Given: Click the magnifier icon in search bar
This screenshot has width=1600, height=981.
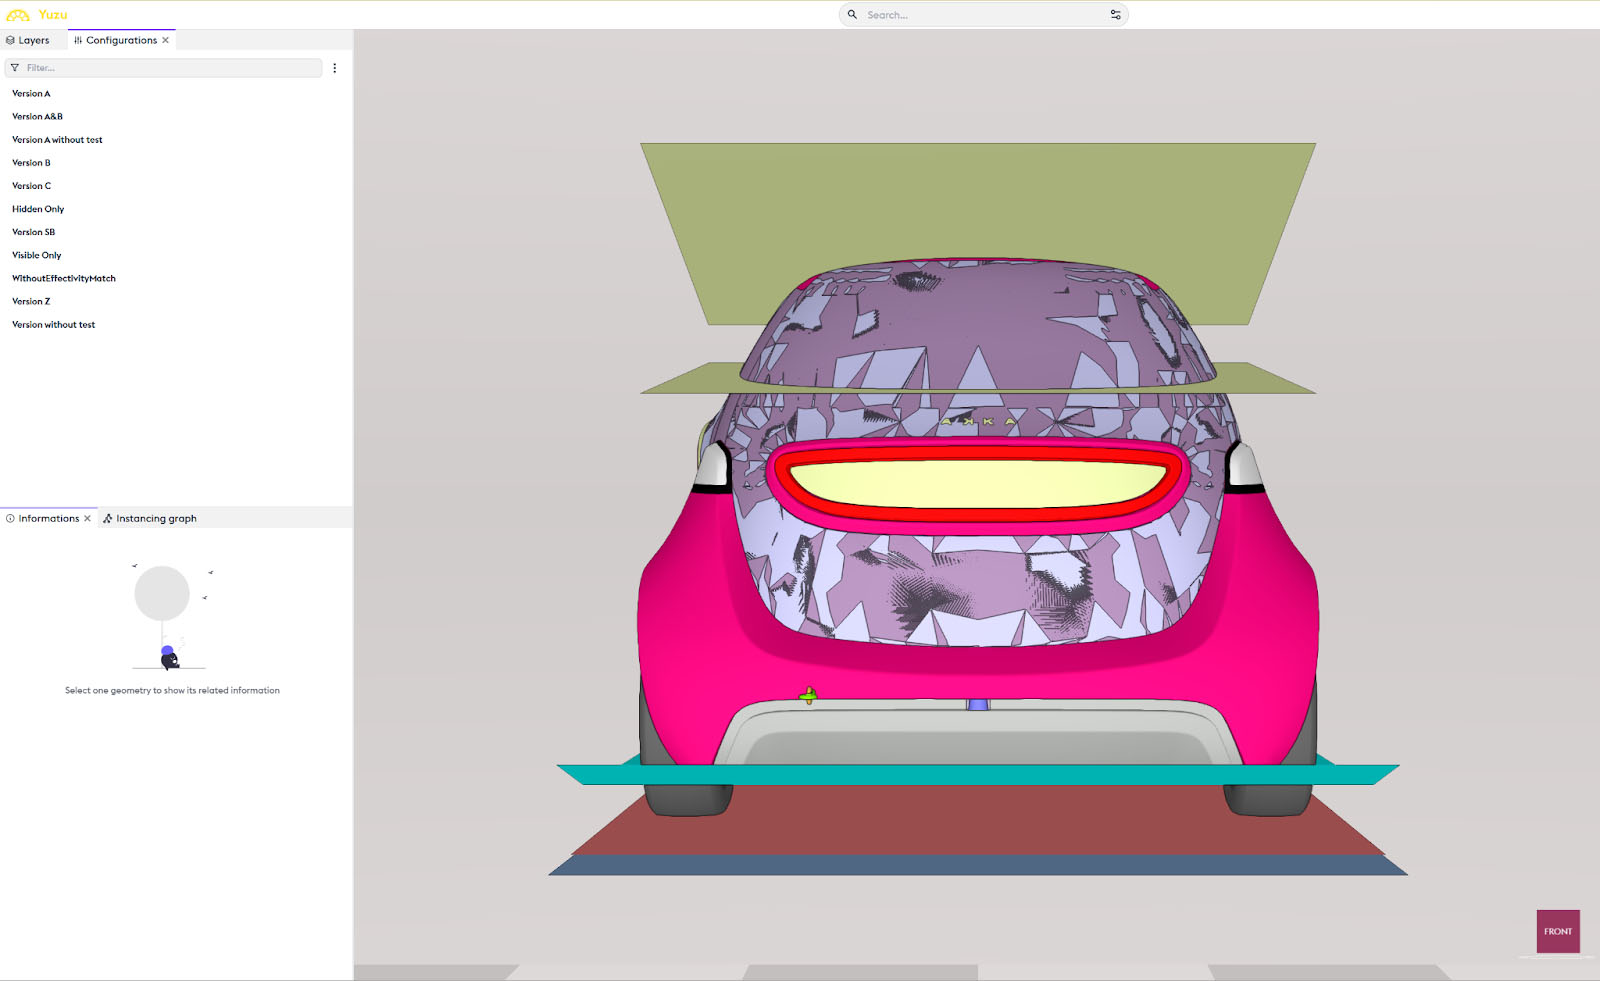Looking at the screenshot, I should (852, 15).
